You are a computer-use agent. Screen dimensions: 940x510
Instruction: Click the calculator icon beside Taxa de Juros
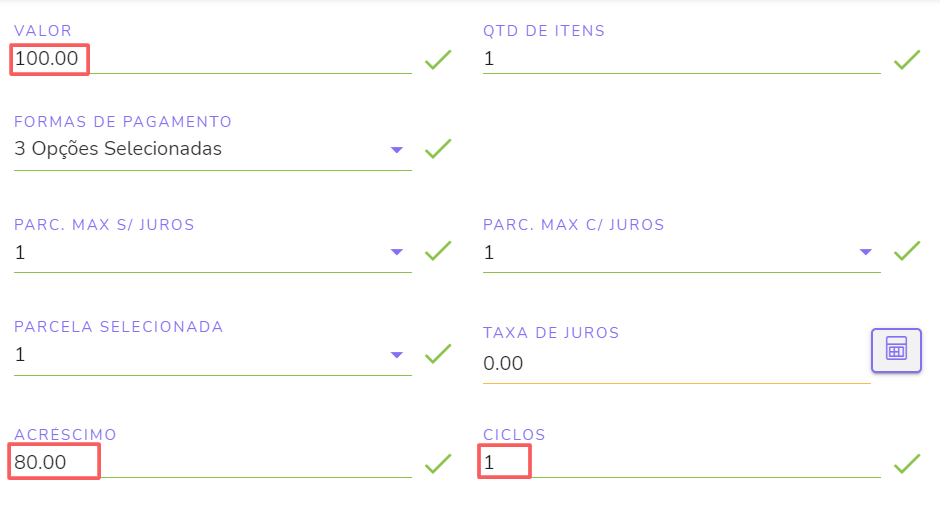pyautogui.click(x=896, y=350)
